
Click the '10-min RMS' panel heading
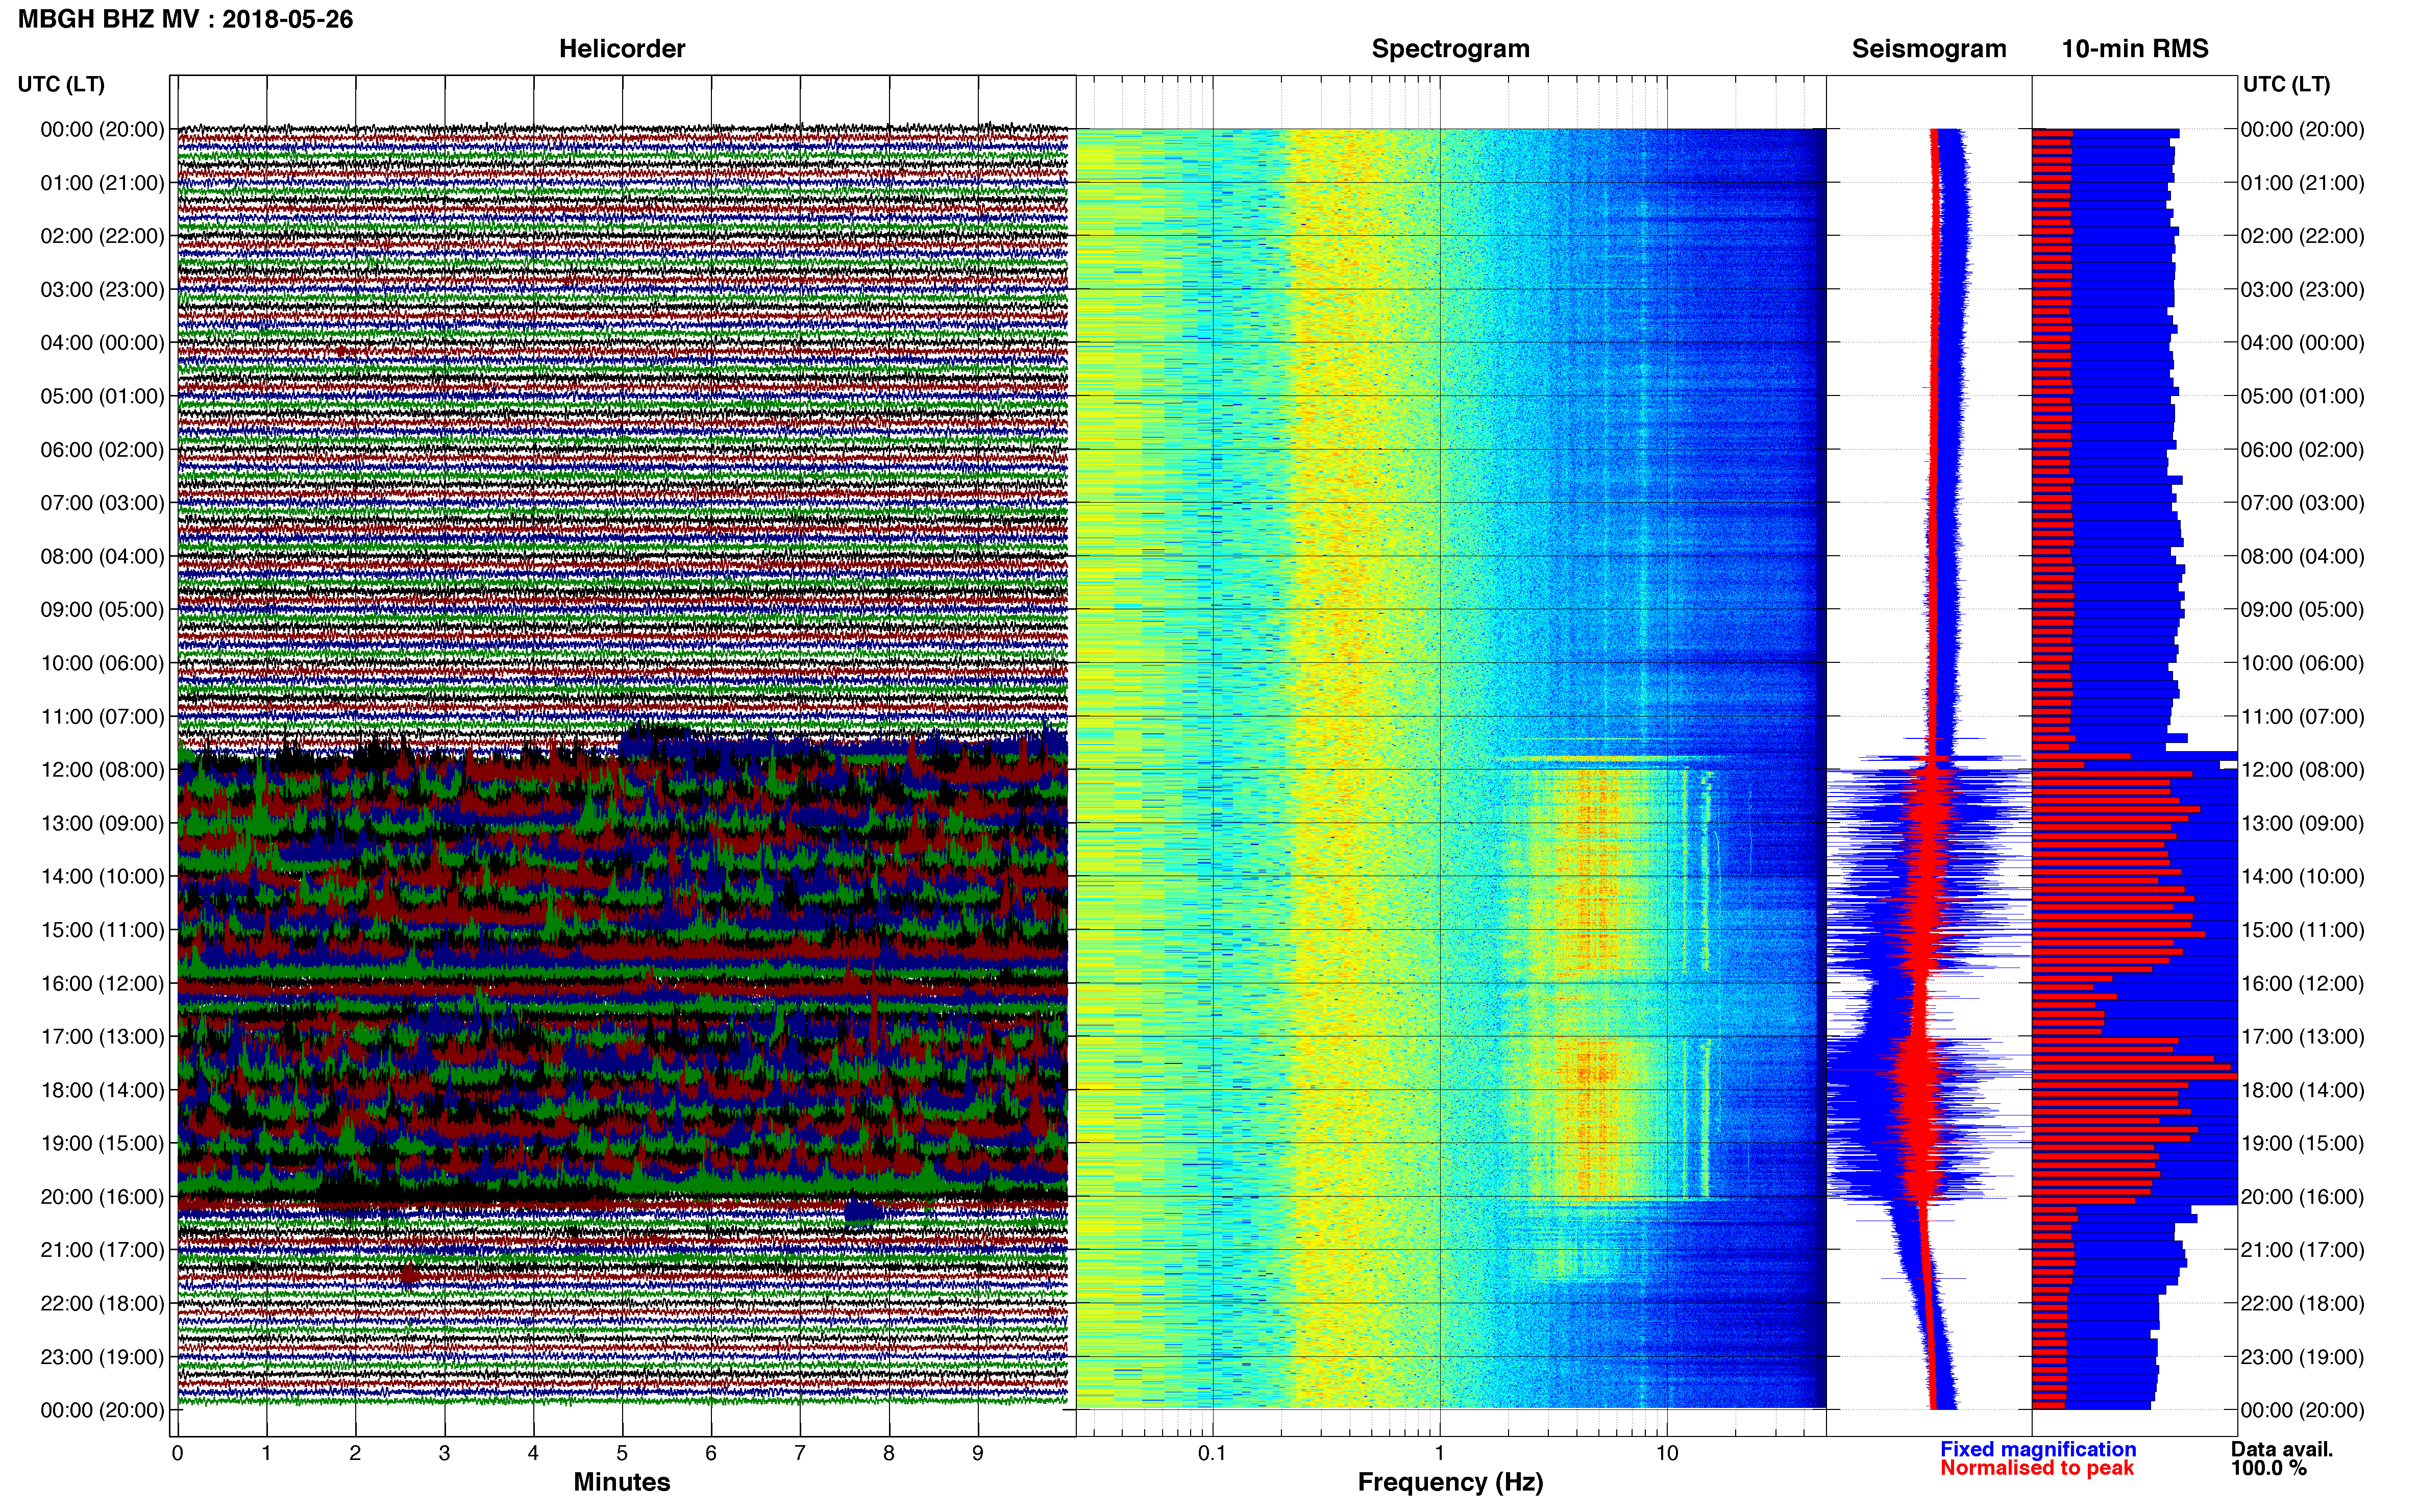(x=2135, y=48)
